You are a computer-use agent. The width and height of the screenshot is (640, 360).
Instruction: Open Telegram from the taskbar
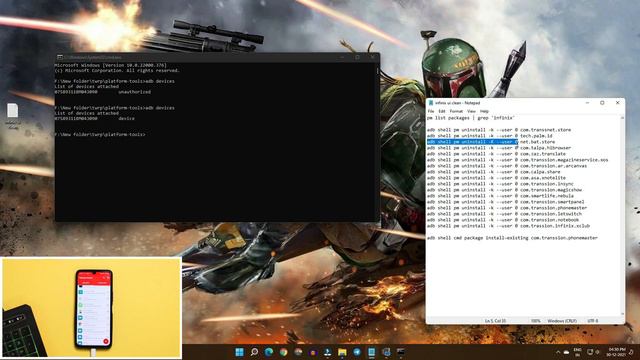point(357,352)
